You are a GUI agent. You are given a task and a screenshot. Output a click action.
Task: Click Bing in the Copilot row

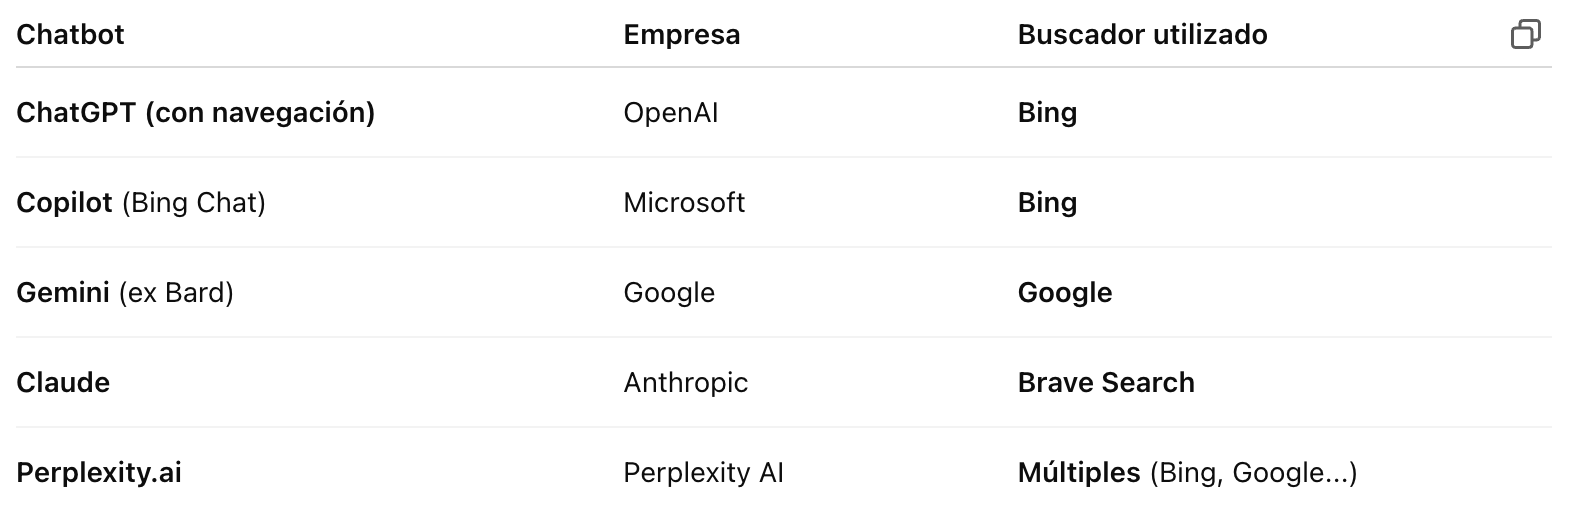[1047, 203]
